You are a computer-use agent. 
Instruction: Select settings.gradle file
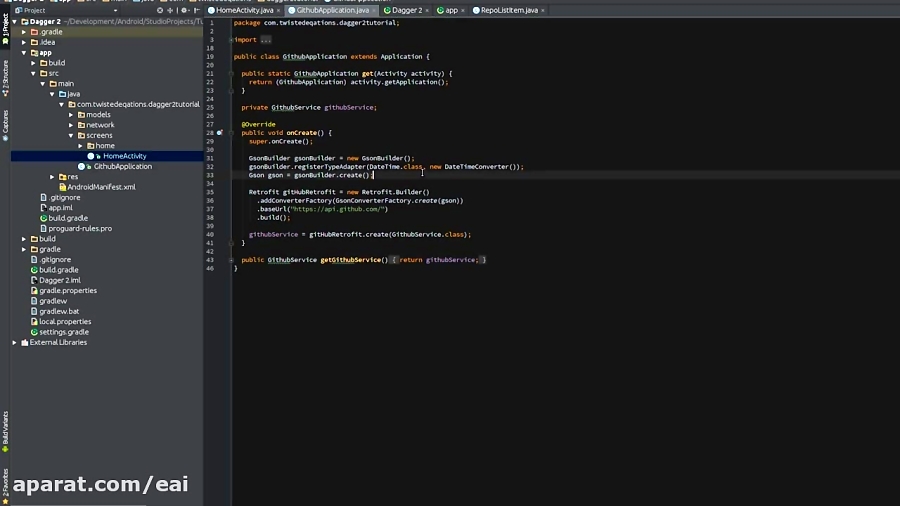pyautogui.click(x=64, y=332)
